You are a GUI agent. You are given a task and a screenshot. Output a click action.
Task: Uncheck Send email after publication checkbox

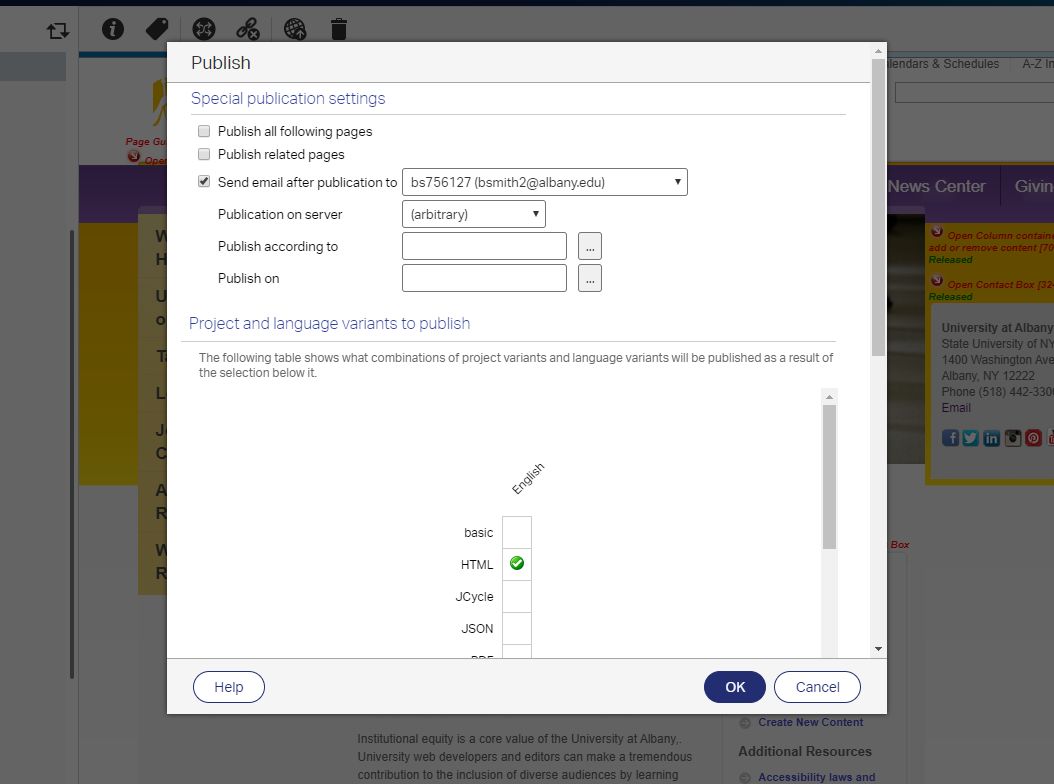(x=204, y=182)
